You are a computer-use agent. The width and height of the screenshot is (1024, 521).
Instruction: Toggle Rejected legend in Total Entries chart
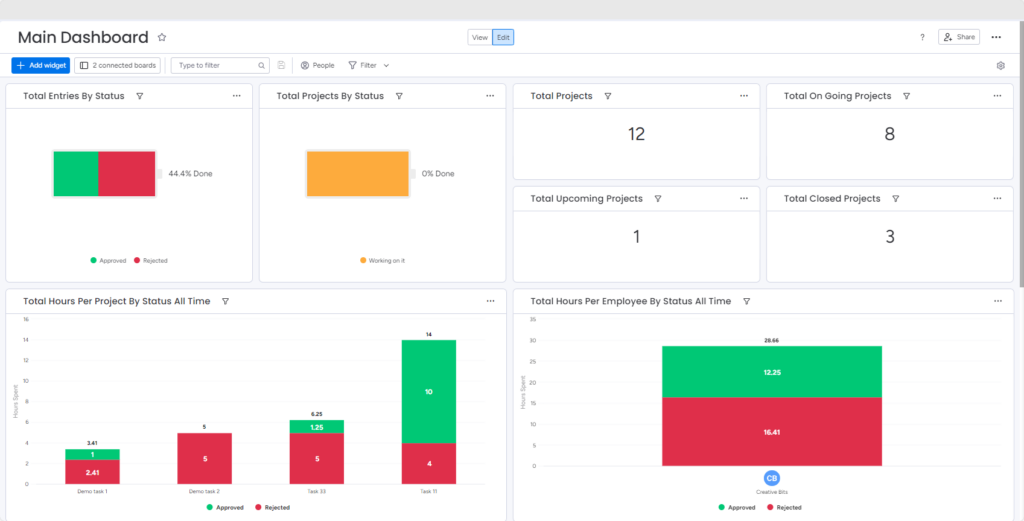pos(151,260)
